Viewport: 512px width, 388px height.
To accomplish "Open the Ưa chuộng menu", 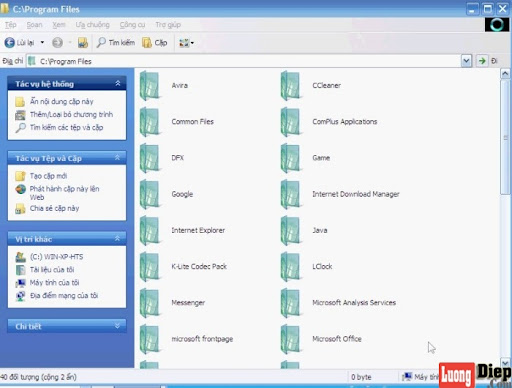I will [92, 25].
